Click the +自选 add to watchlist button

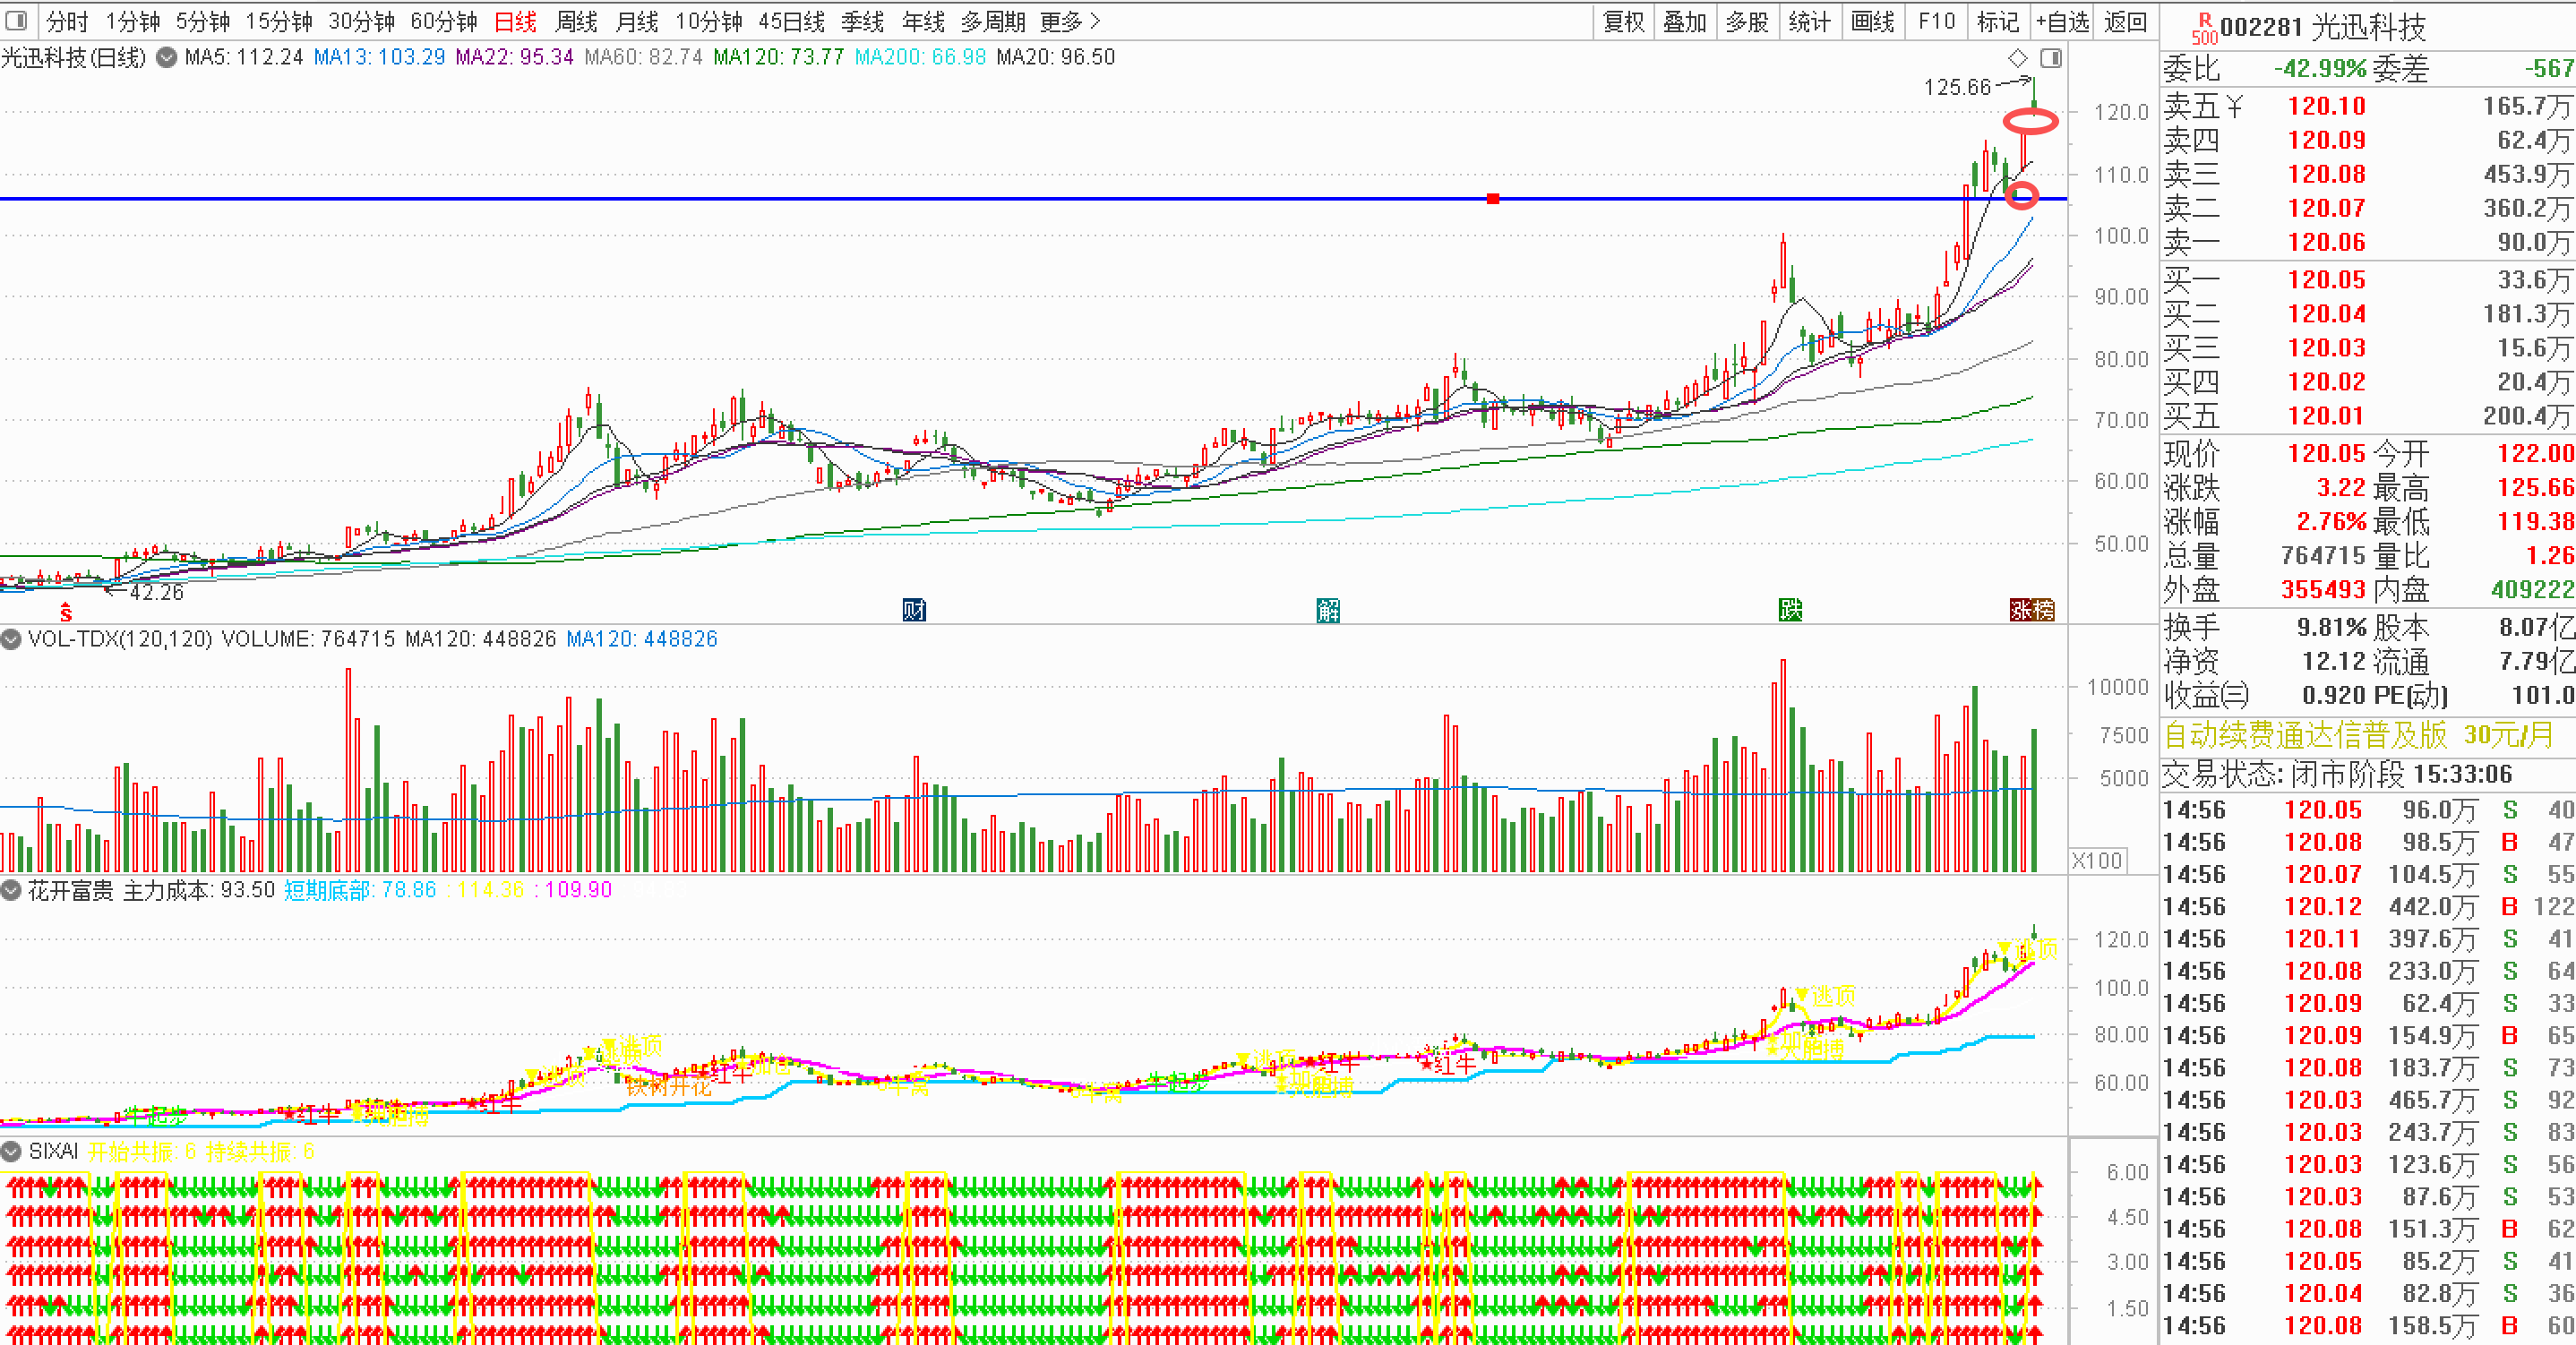2062,21
